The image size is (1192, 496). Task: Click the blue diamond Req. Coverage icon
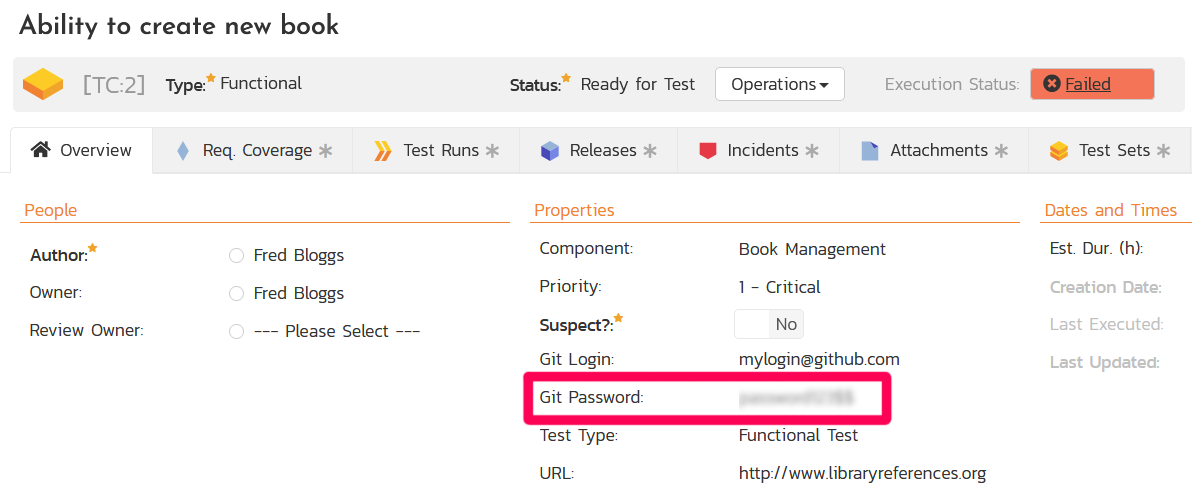182,151
